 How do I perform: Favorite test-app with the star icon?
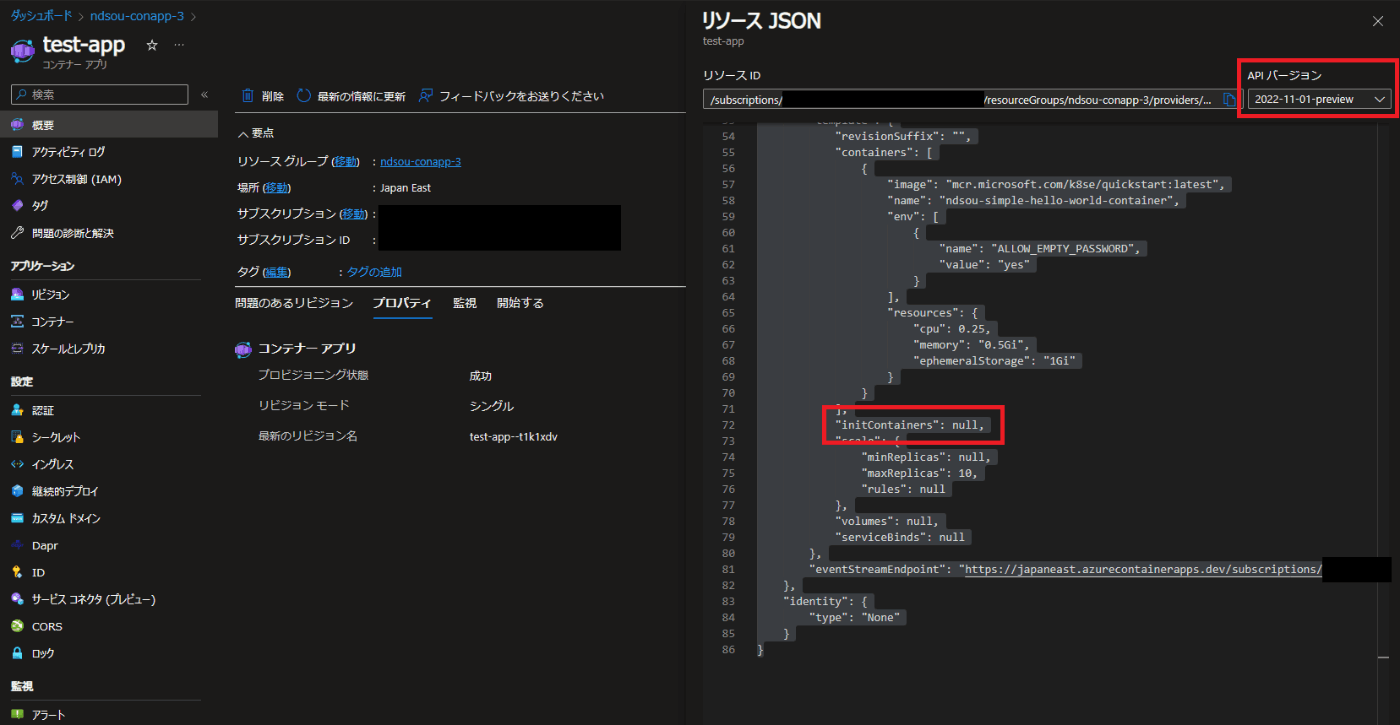click(x=152, y=45)
